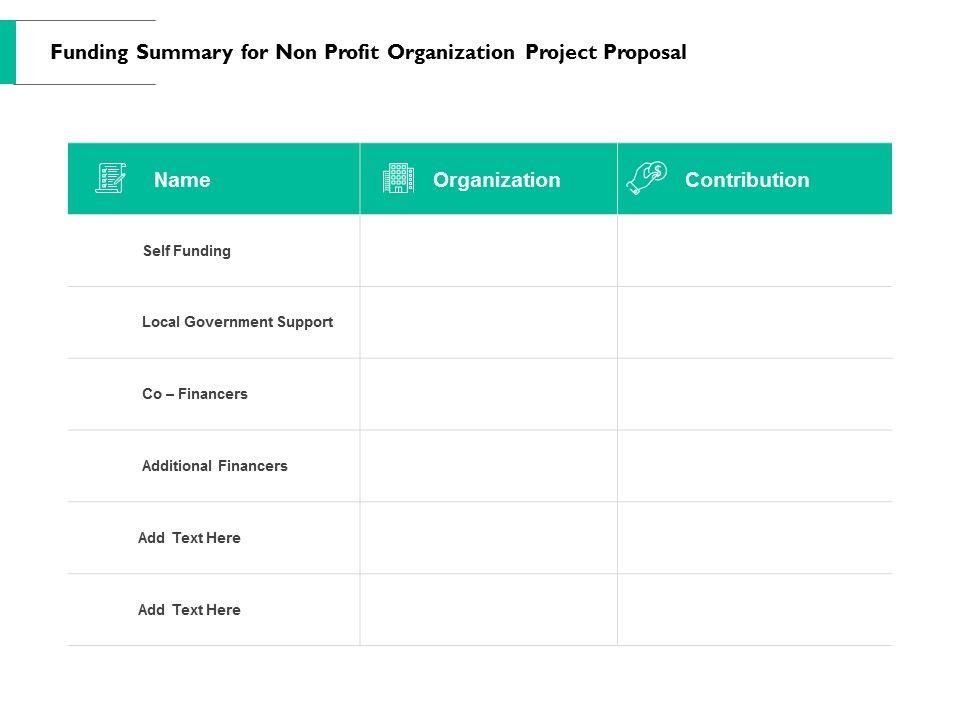Viewport: 960px width, 720px height.
Task: Click the hand with coin icon
Action: pos(647,176)
